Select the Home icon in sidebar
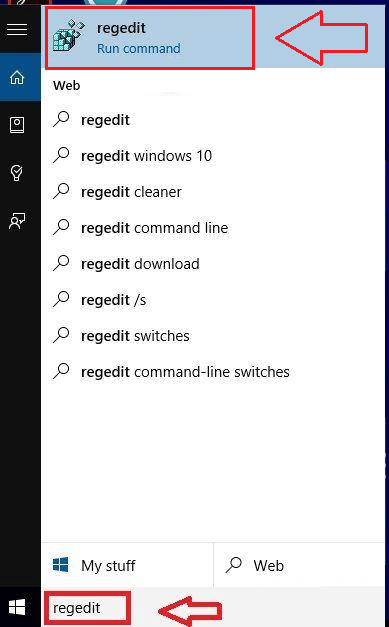389x627 pixels. [x=17, y=77]
